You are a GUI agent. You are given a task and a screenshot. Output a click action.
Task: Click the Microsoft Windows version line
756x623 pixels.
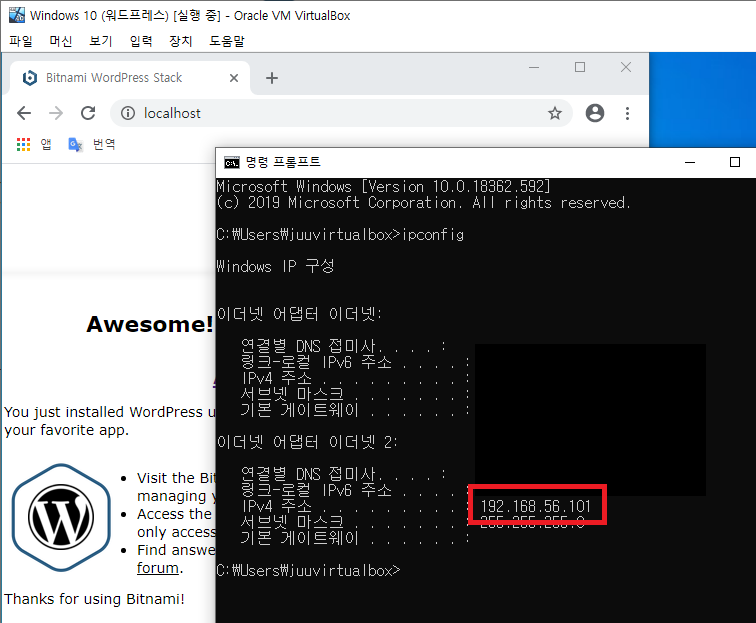click(x=383, y=187)
